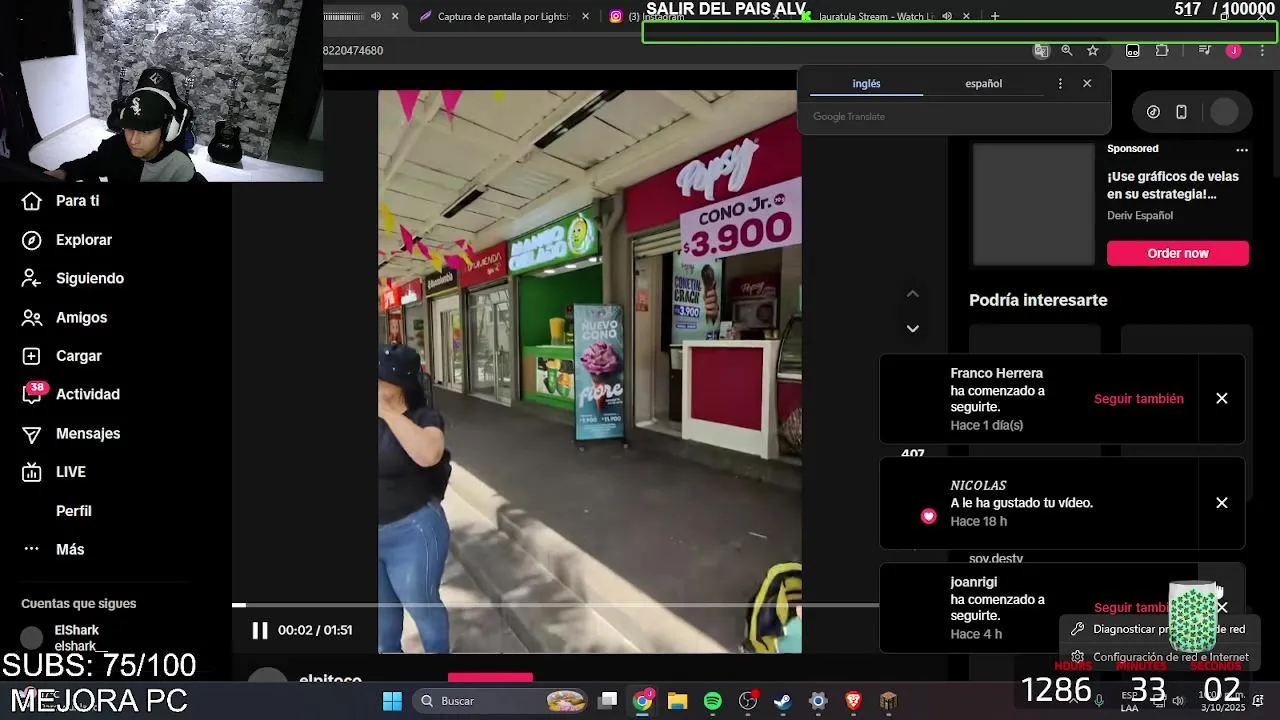Open File Explorer from the taskbar
The height and width of the screenshot is (720, 1280).
[x=677, y=701]
